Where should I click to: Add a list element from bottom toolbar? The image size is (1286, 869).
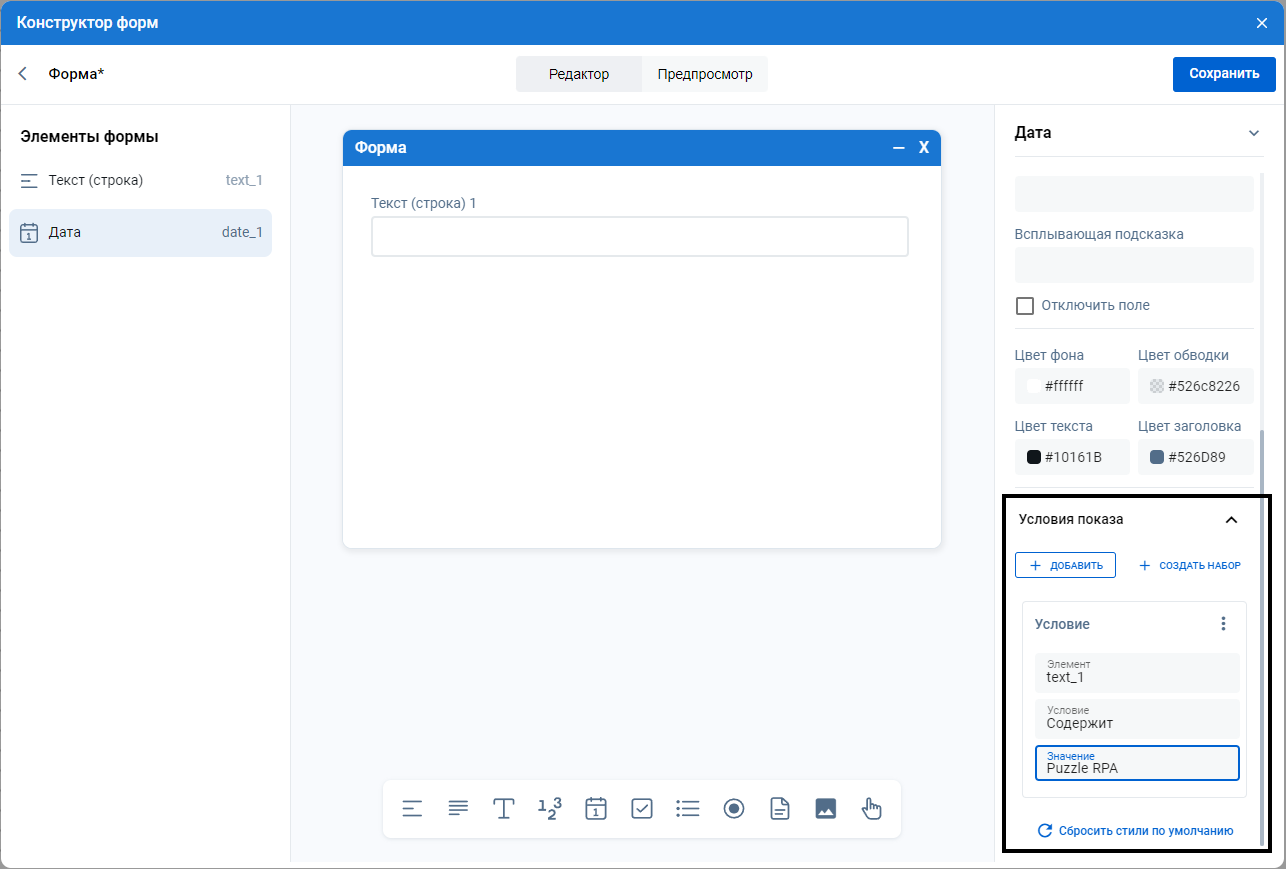tap(688, 808)
